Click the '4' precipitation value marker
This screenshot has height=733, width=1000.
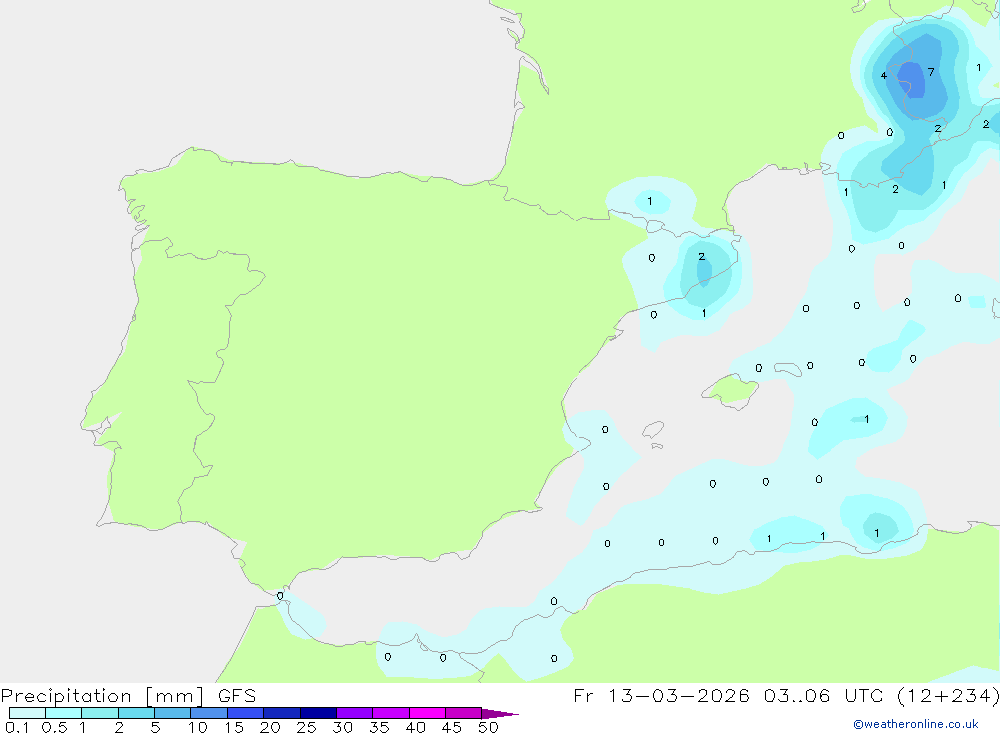883,75
